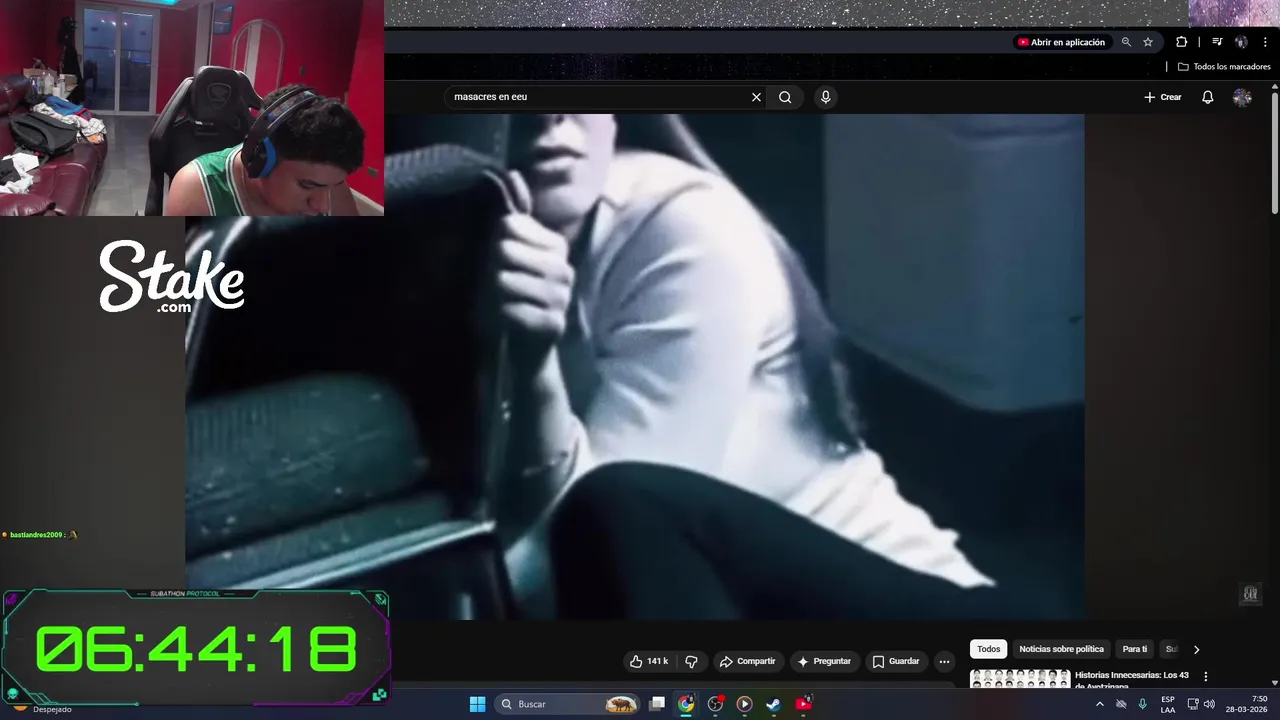The image size is (1280, 720).
Task: Dislike the video with thumbs down
Action: (691, 661)
